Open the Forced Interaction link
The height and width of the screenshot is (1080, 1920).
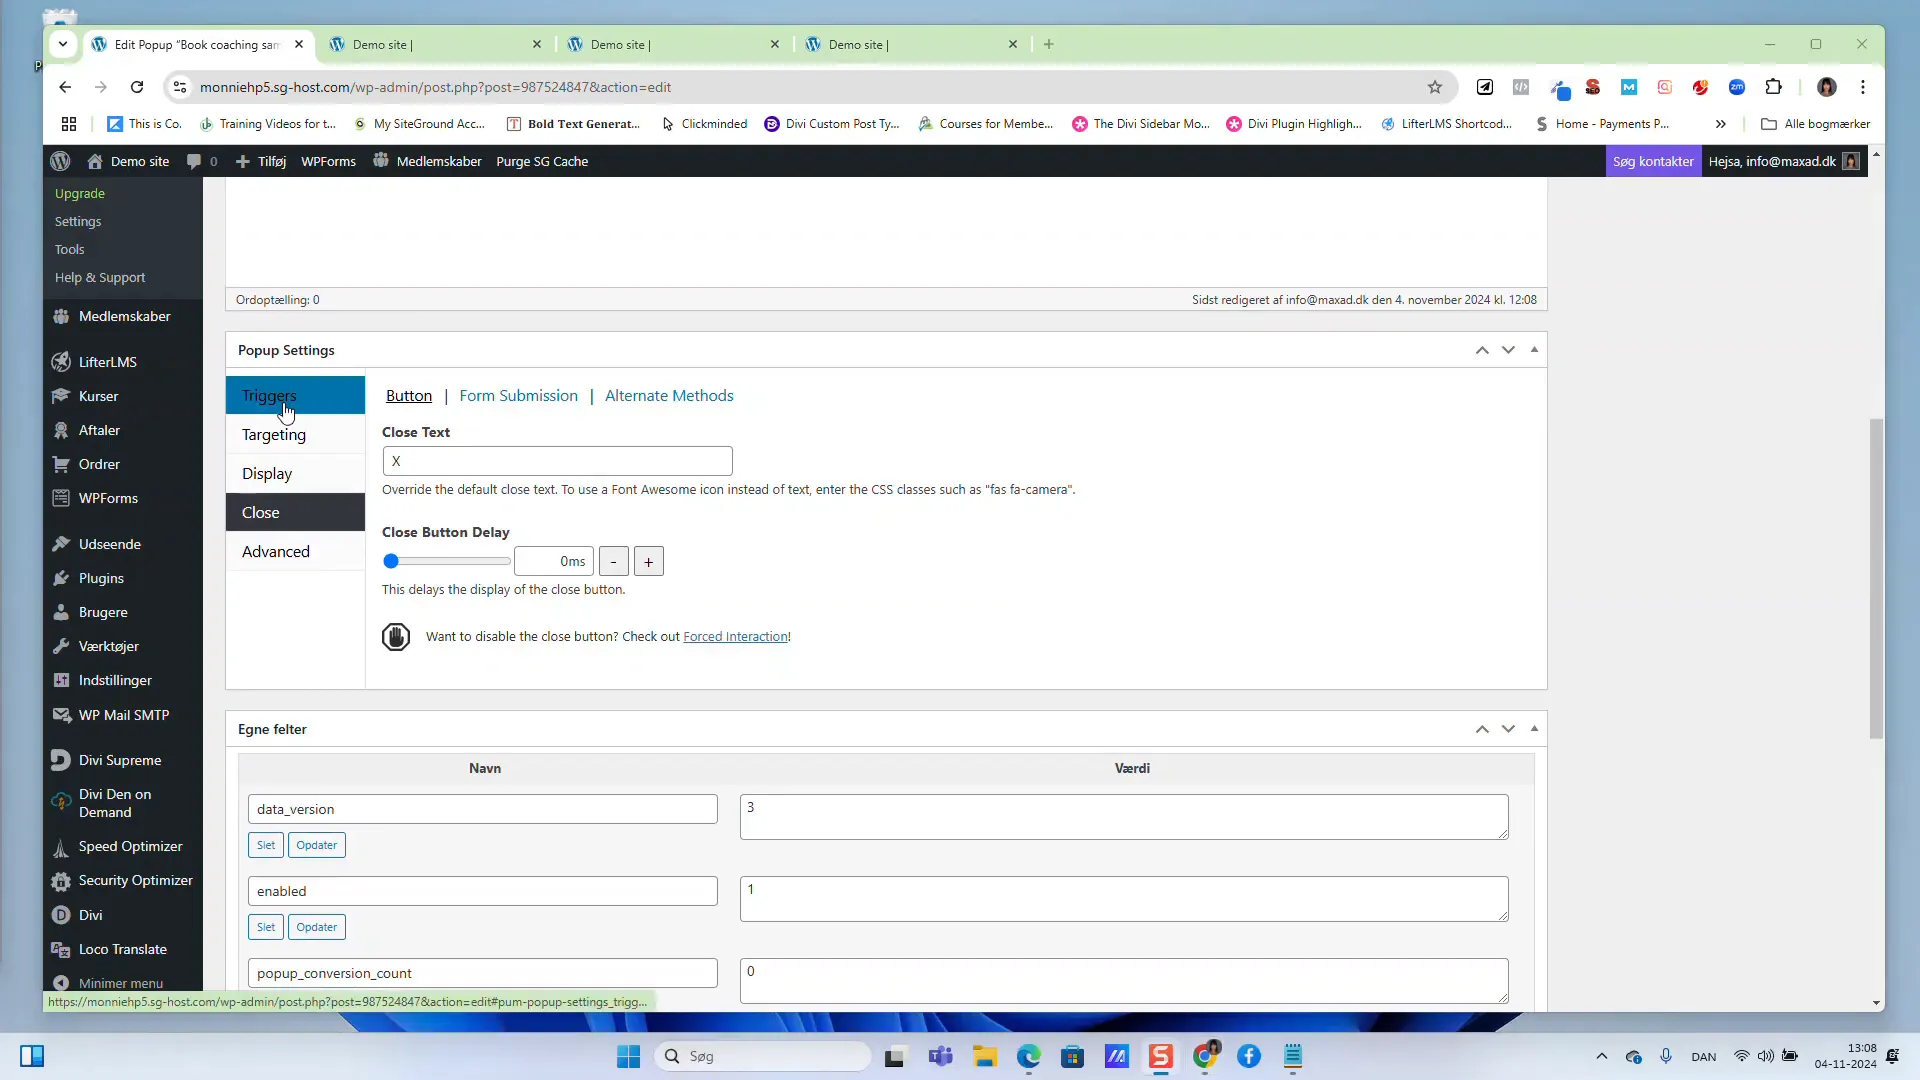(735, 636)
